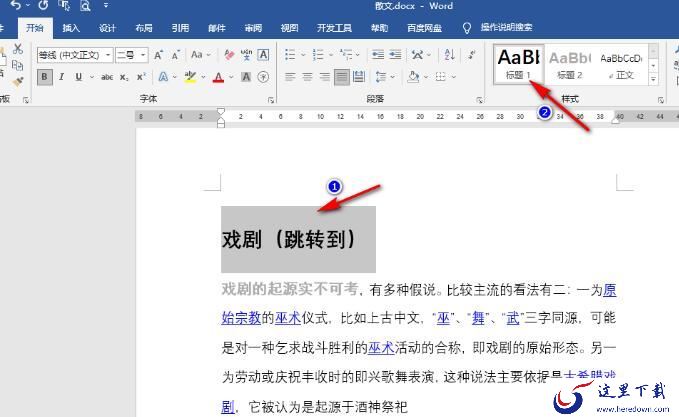Open the Paragraph dialog launcher

coord(479,100)
